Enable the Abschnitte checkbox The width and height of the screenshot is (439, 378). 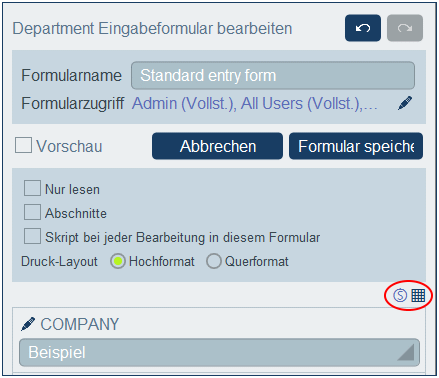tap(32, 212)
